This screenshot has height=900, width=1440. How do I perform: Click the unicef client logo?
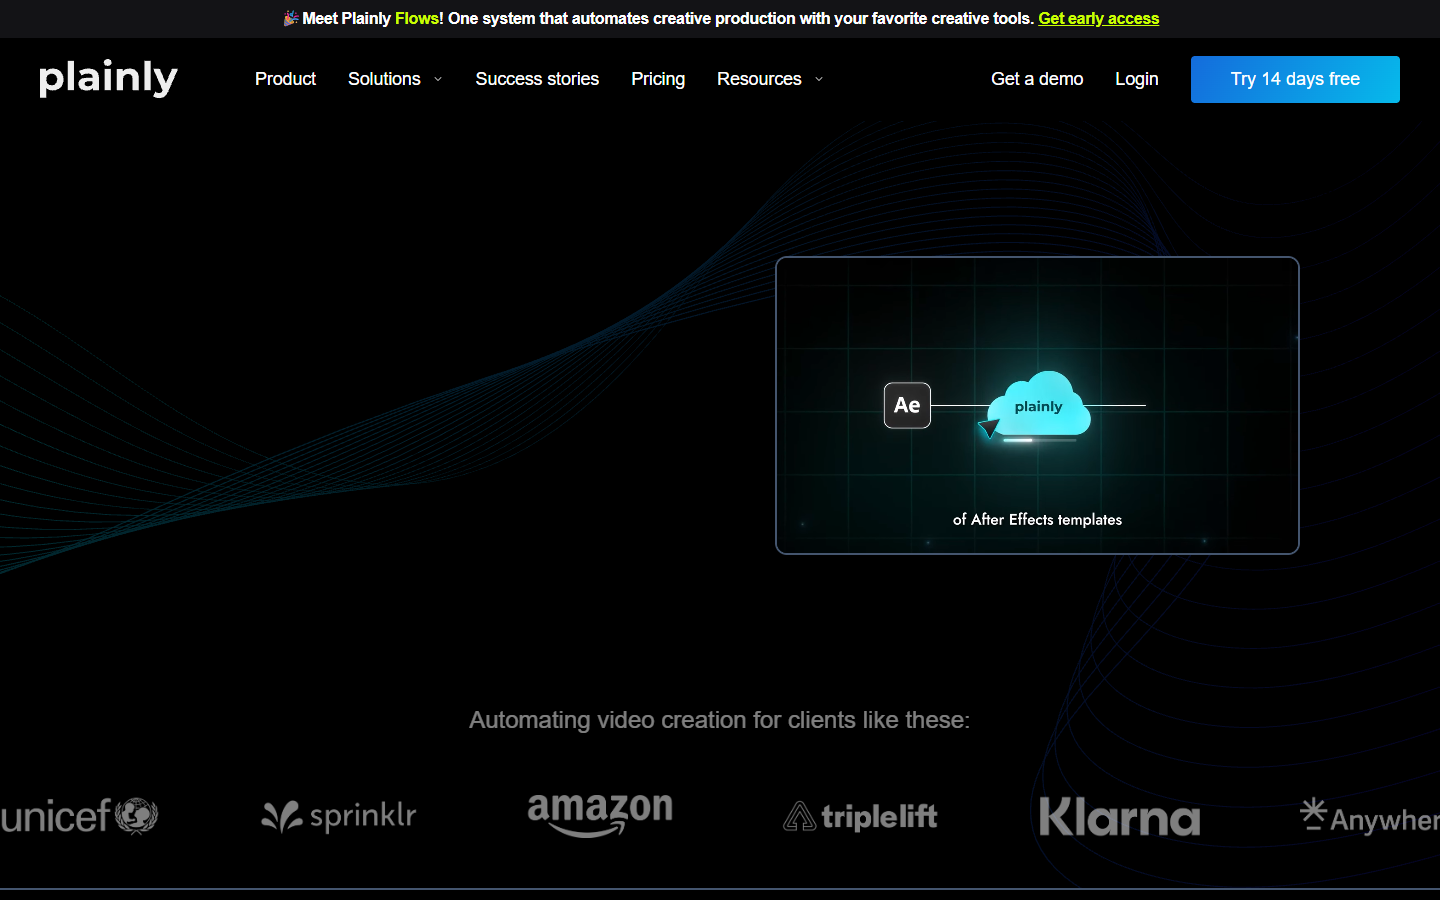pyautogui.click(x=80, y=816)
